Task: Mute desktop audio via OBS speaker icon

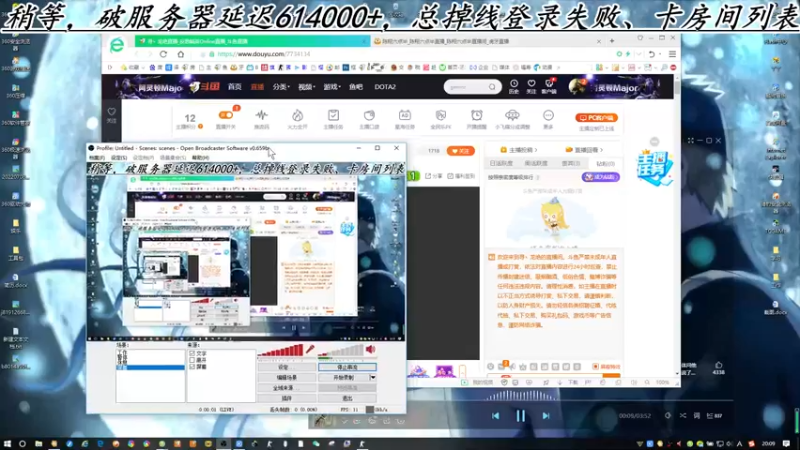Action: (370, 349)
